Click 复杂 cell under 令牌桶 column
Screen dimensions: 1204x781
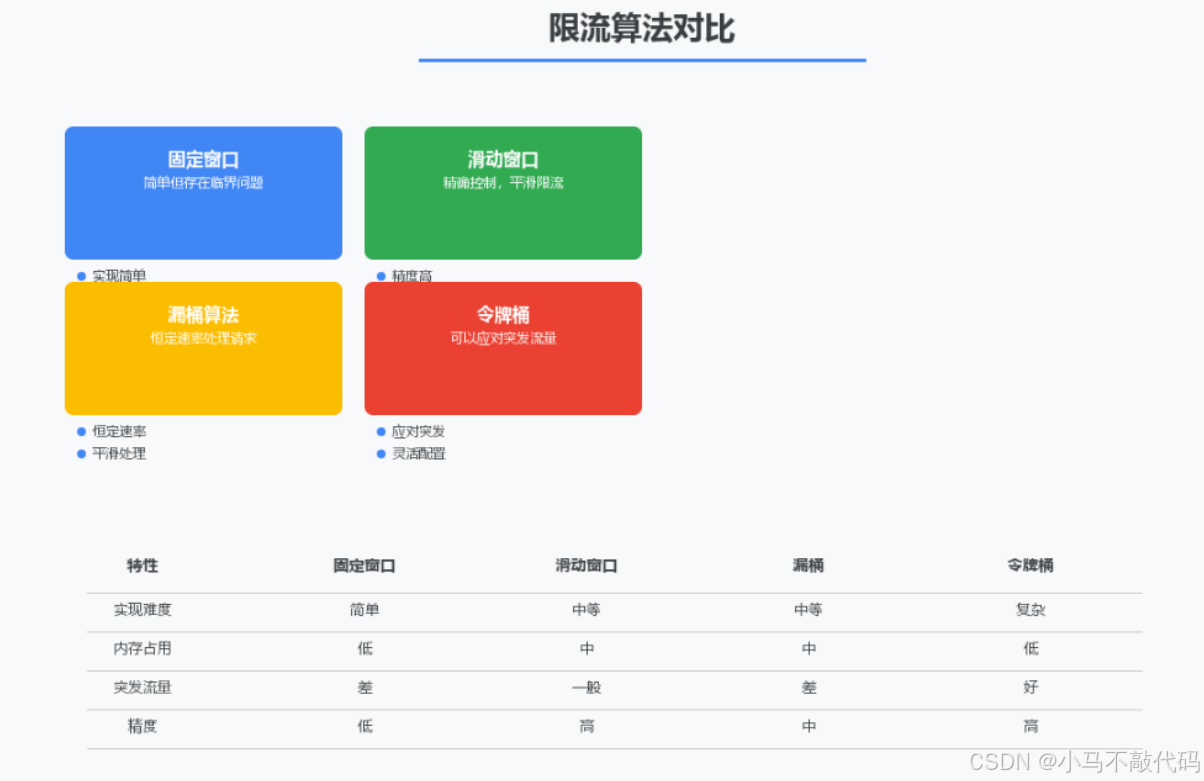pos(1030,609)
